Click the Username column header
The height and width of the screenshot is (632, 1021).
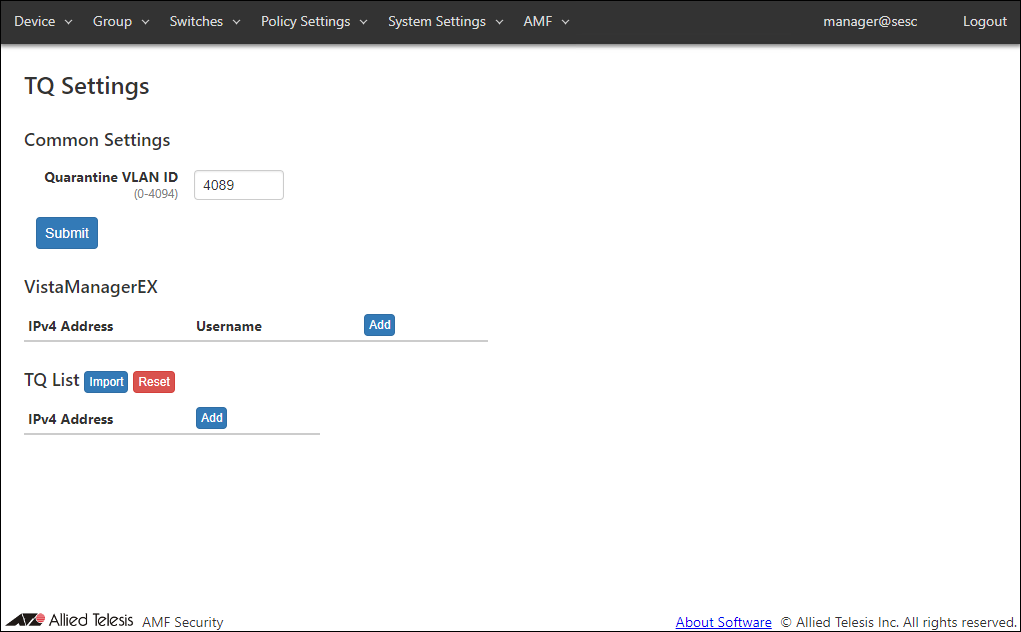(x=229, y=326)
